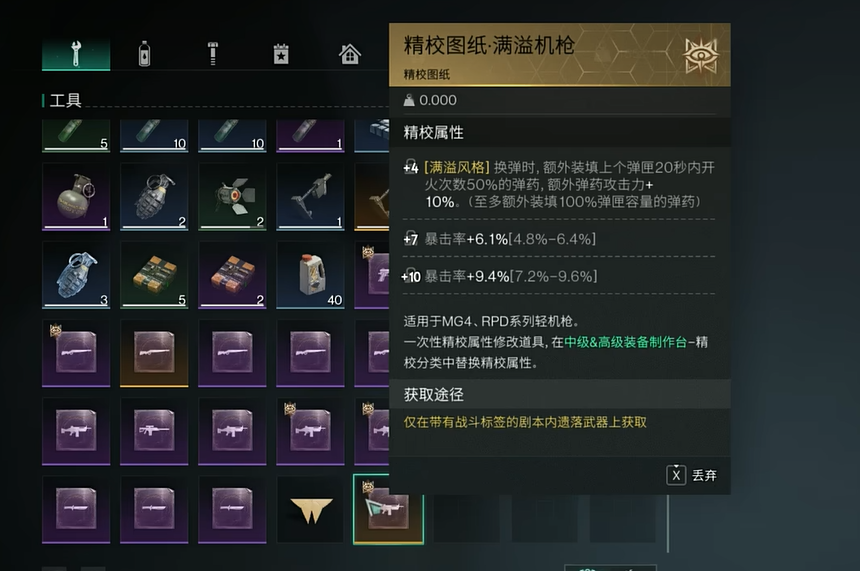This screenshot has width=860, height=571.
Task: Select the bolt materials tab icon
Action: (213, 54)
